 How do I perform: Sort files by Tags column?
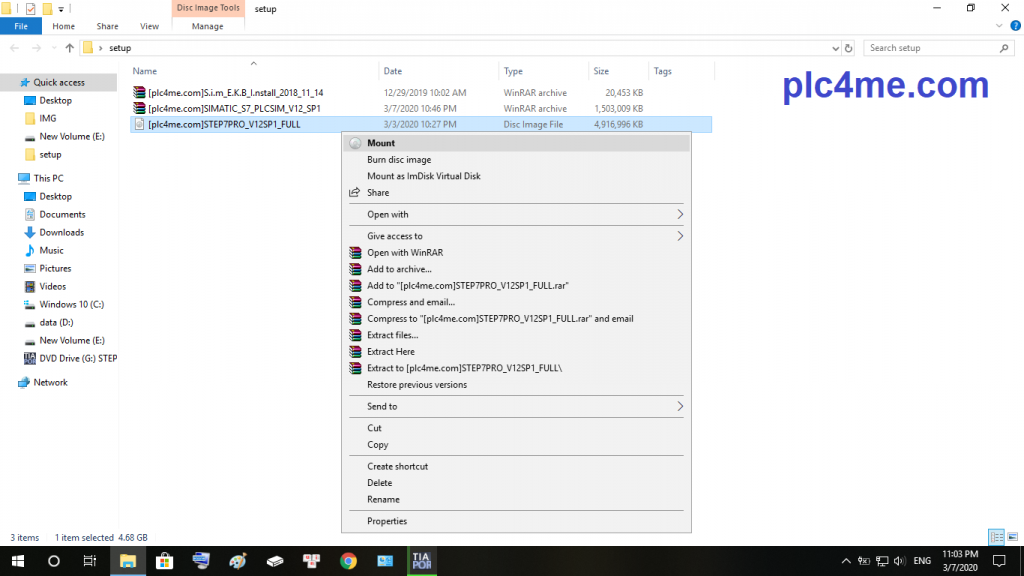pyautogui.click(x=681, y=71)
